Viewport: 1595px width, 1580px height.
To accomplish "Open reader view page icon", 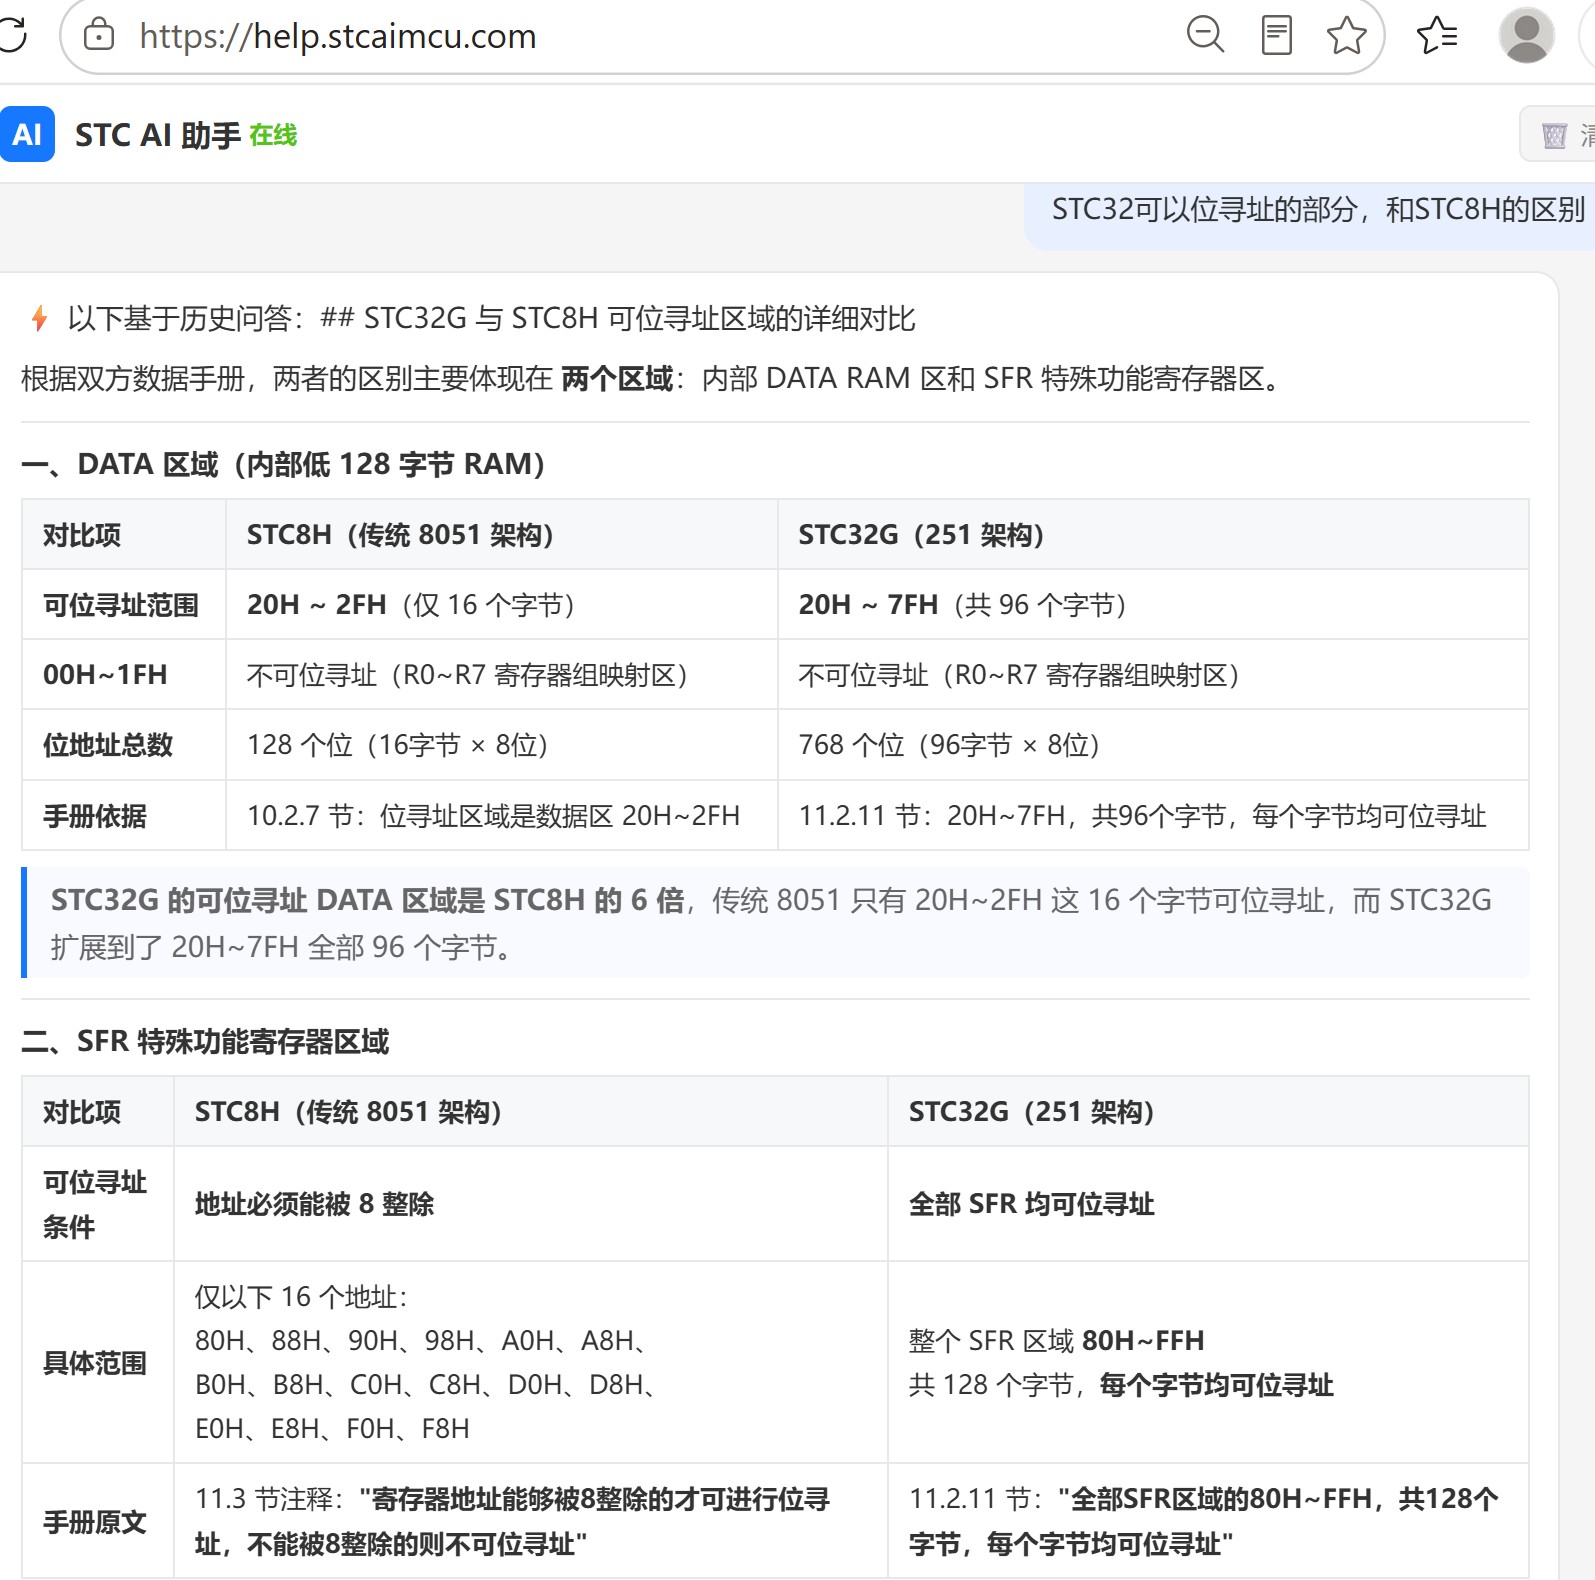I will (1277, 35).
